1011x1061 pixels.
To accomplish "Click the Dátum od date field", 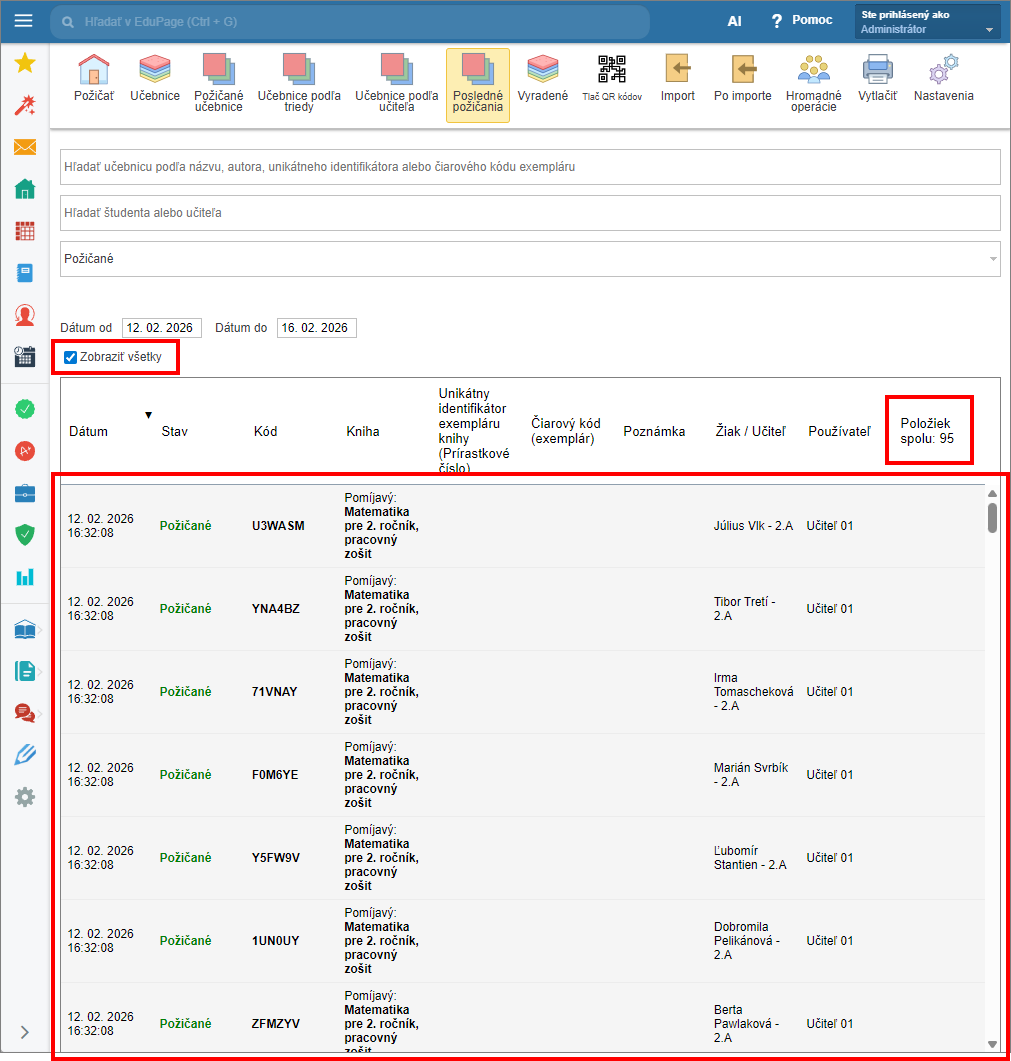I will click(161, 328).
